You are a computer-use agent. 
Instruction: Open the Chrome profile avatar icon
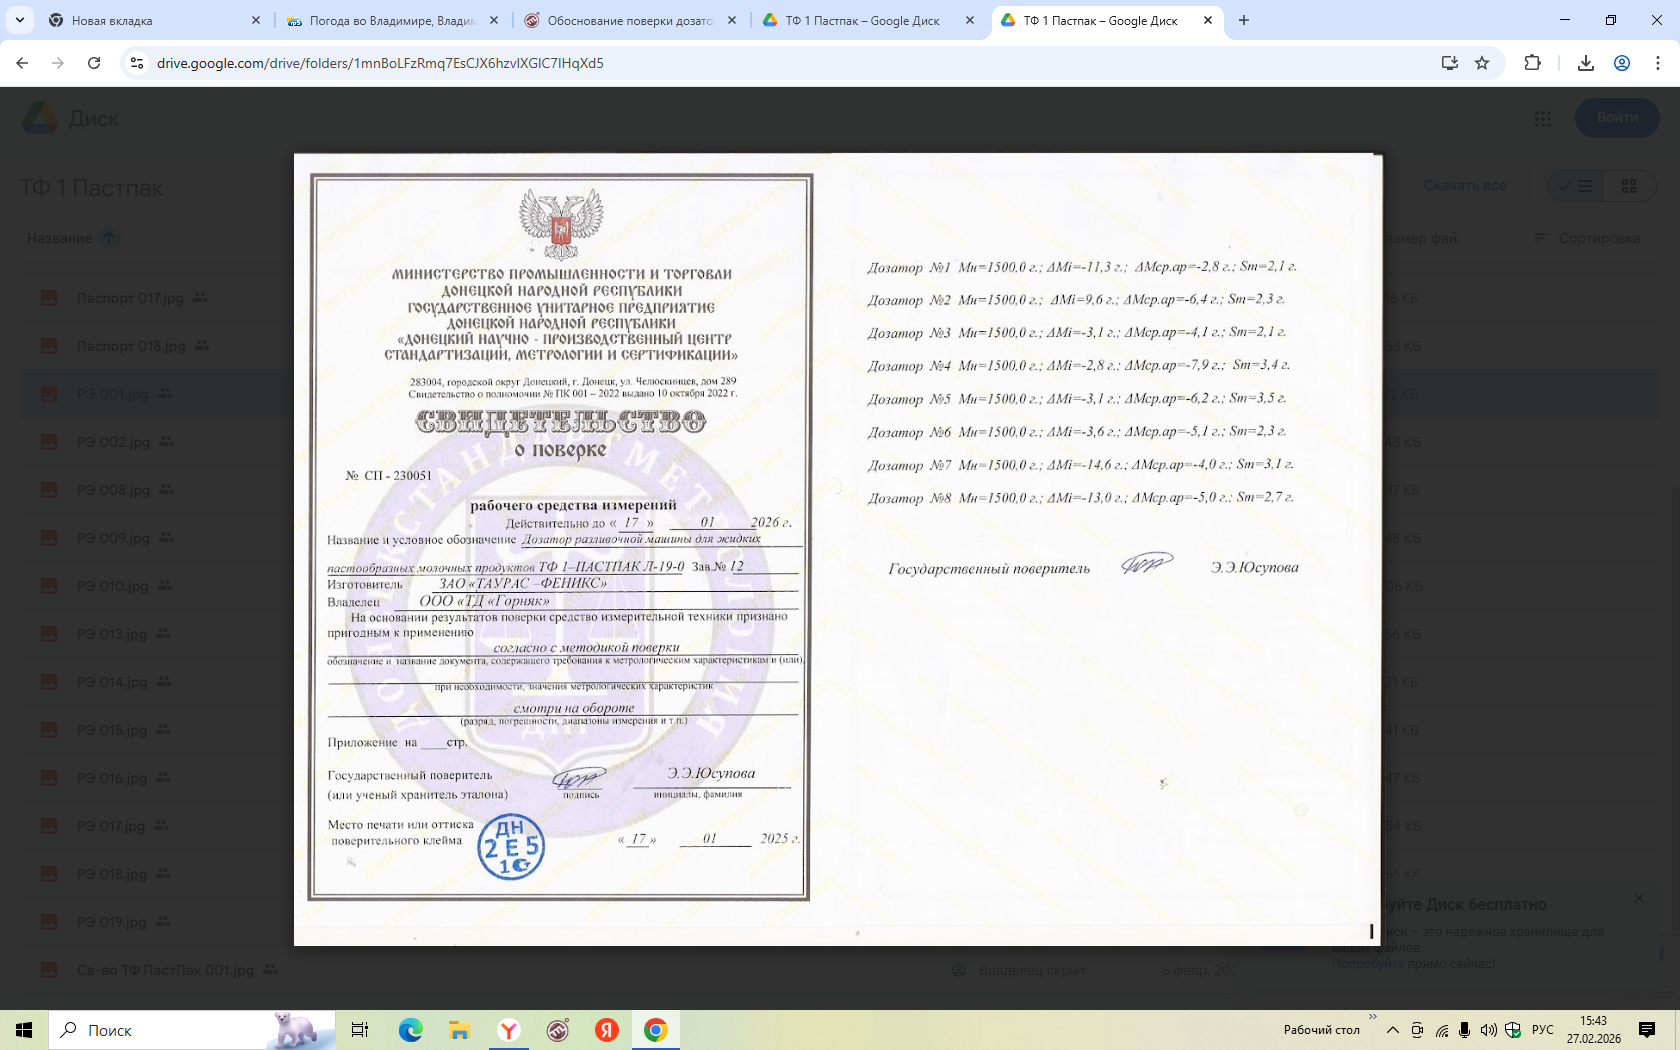click(x=1622, y=63)
